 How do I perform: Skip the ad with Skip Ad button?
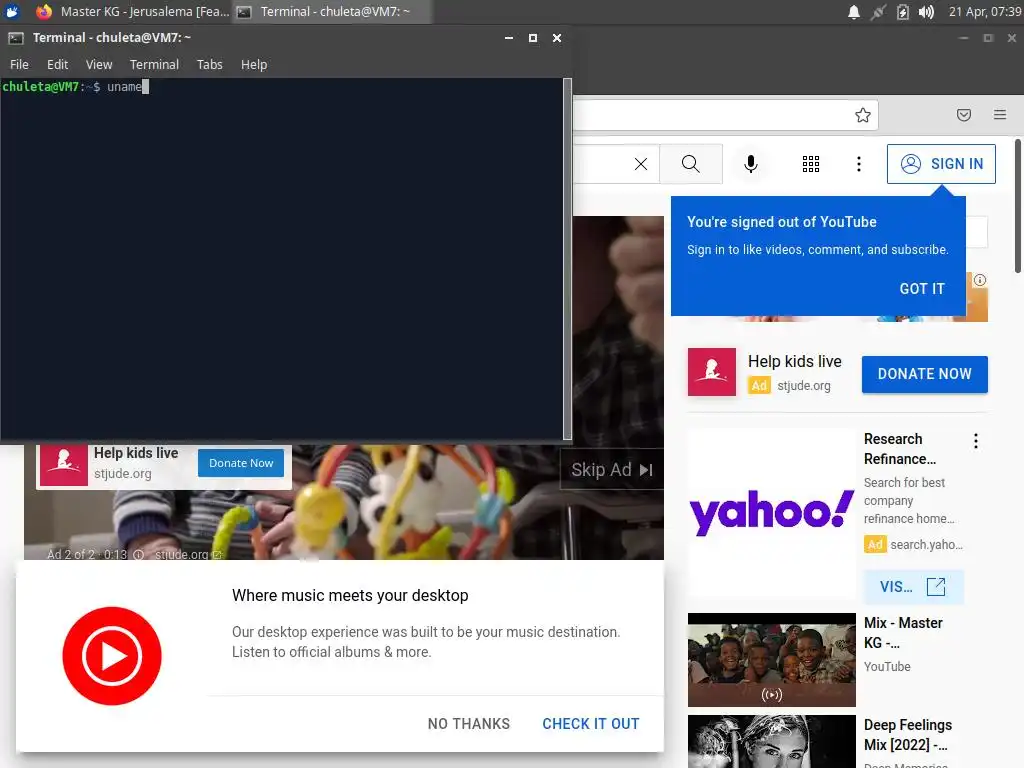[612, 470]
